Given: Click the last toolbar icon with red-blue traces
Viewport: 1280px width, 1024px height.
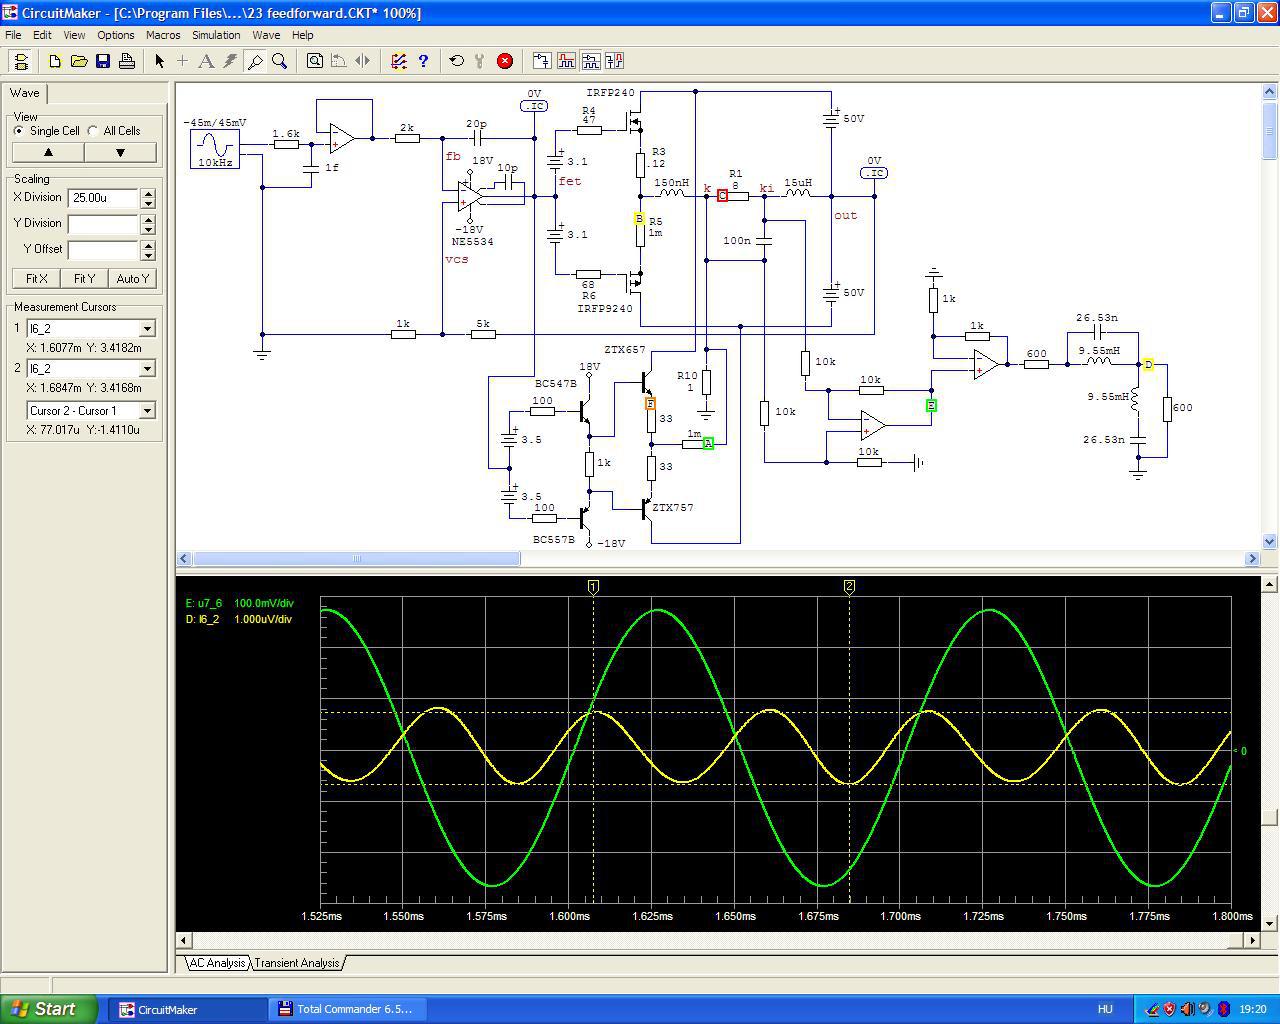Looking at the screenshot, I should [x=614, y=61].
